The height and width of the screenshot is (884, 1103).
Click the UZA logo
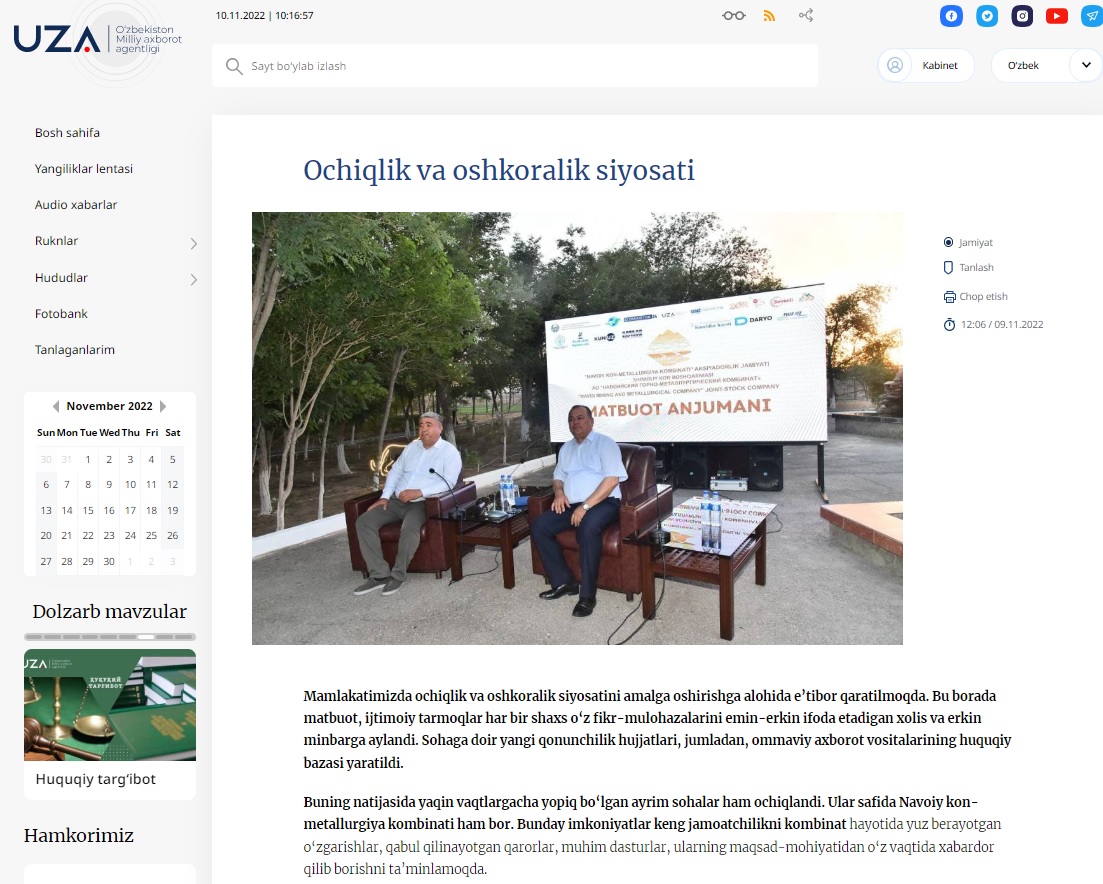(56, 39)
